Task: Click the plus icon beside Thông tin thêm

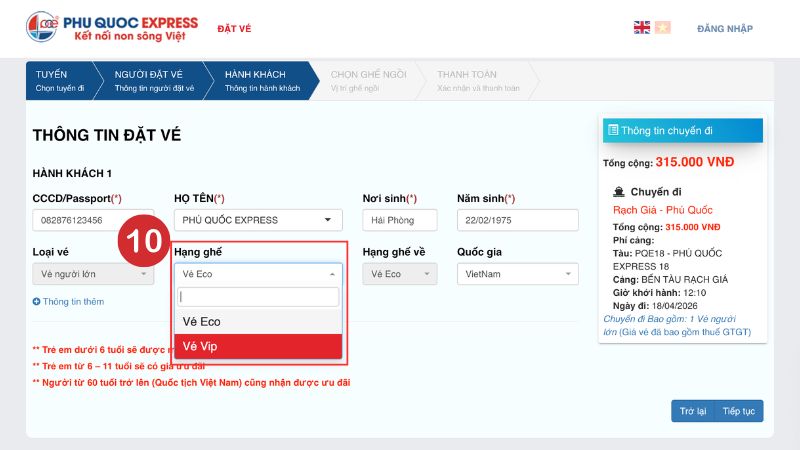Action: coord(36,302)
